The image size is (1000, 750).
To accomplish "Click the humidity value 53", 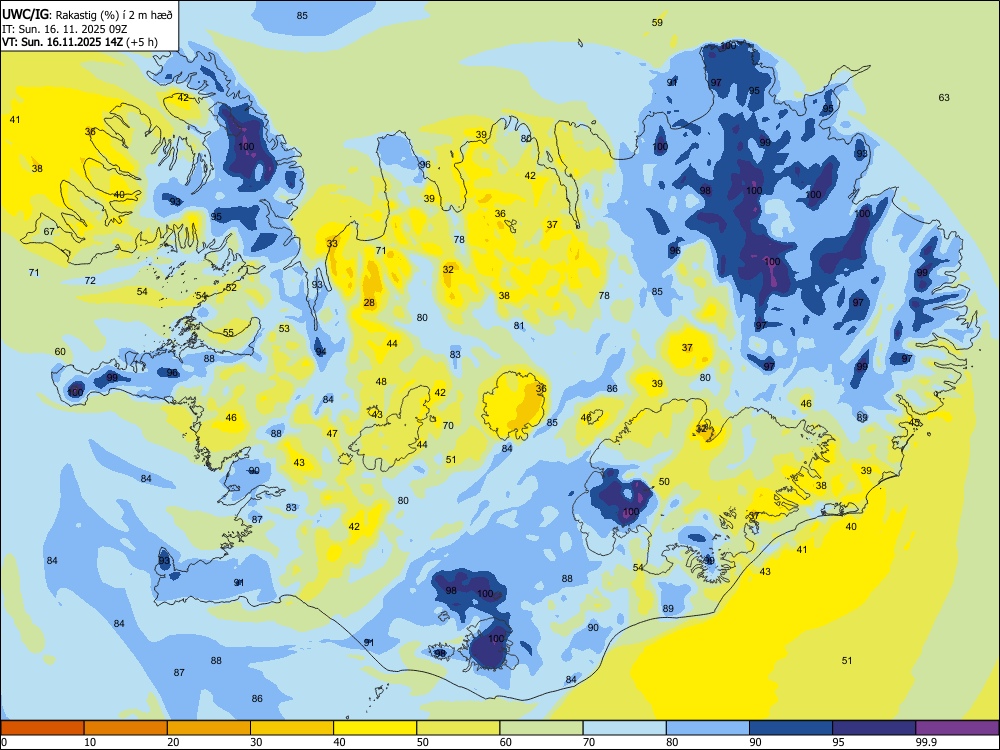I will (284, 328).
